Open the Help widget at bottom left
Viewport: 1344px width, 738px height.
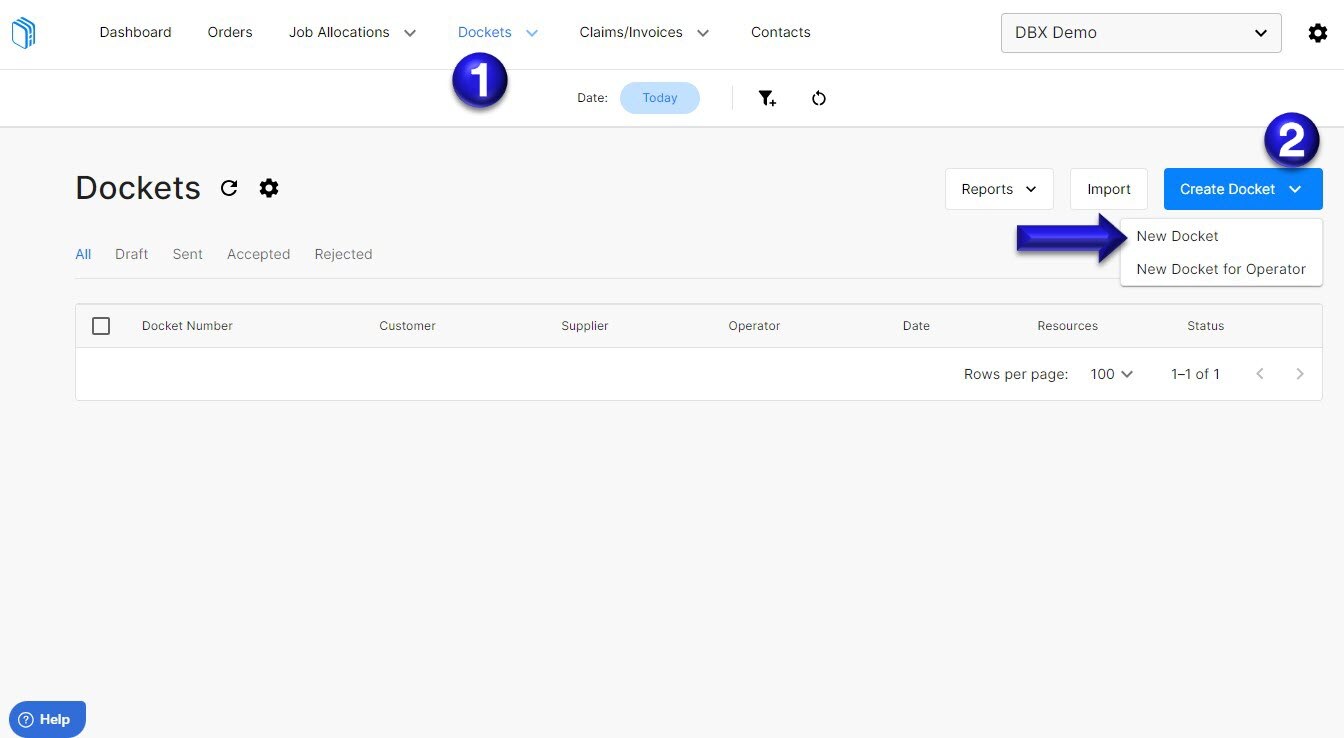[46, 718]
